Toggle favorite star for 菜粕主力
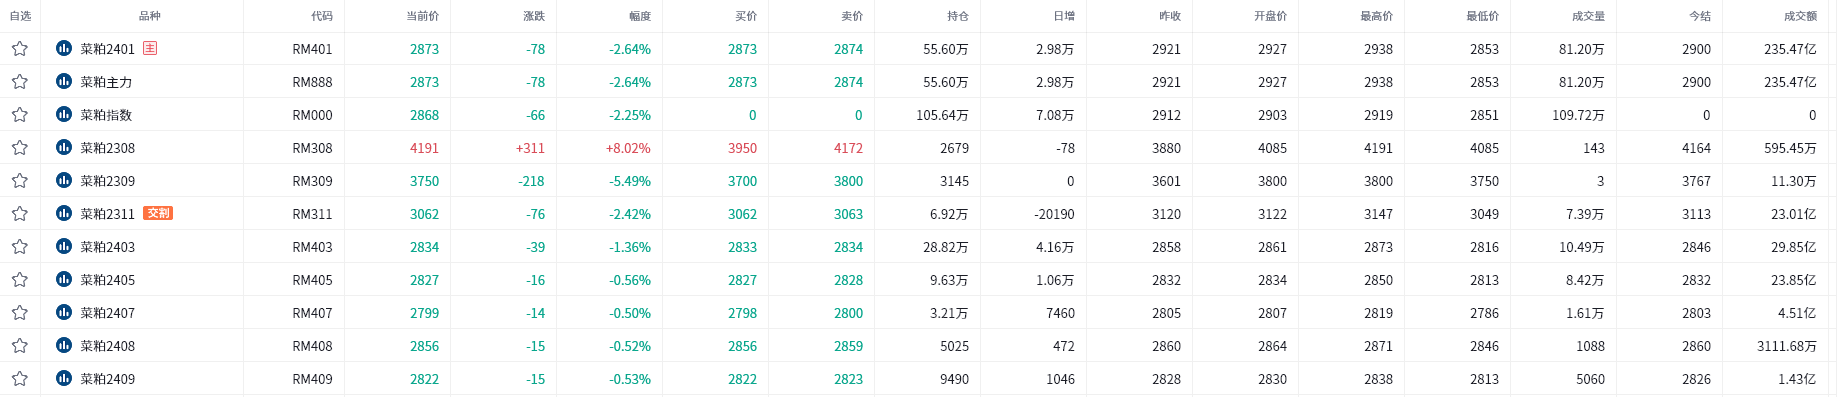This screenshot has height=397, width=1837. pyautogui.click(x=19, y=82)
